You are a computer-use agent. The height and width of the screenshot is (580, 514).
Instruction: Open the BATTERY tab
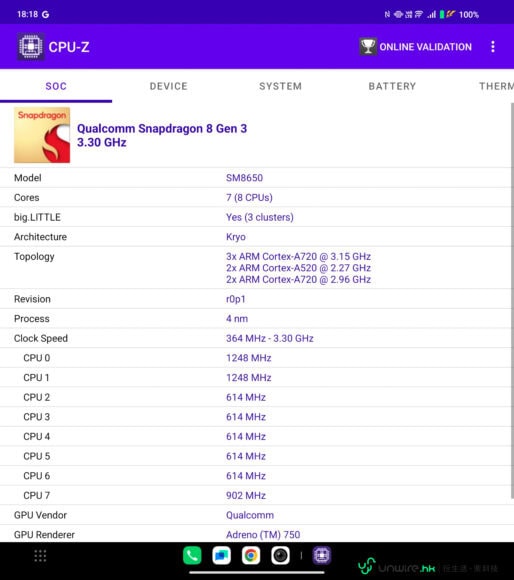(392, 86)
